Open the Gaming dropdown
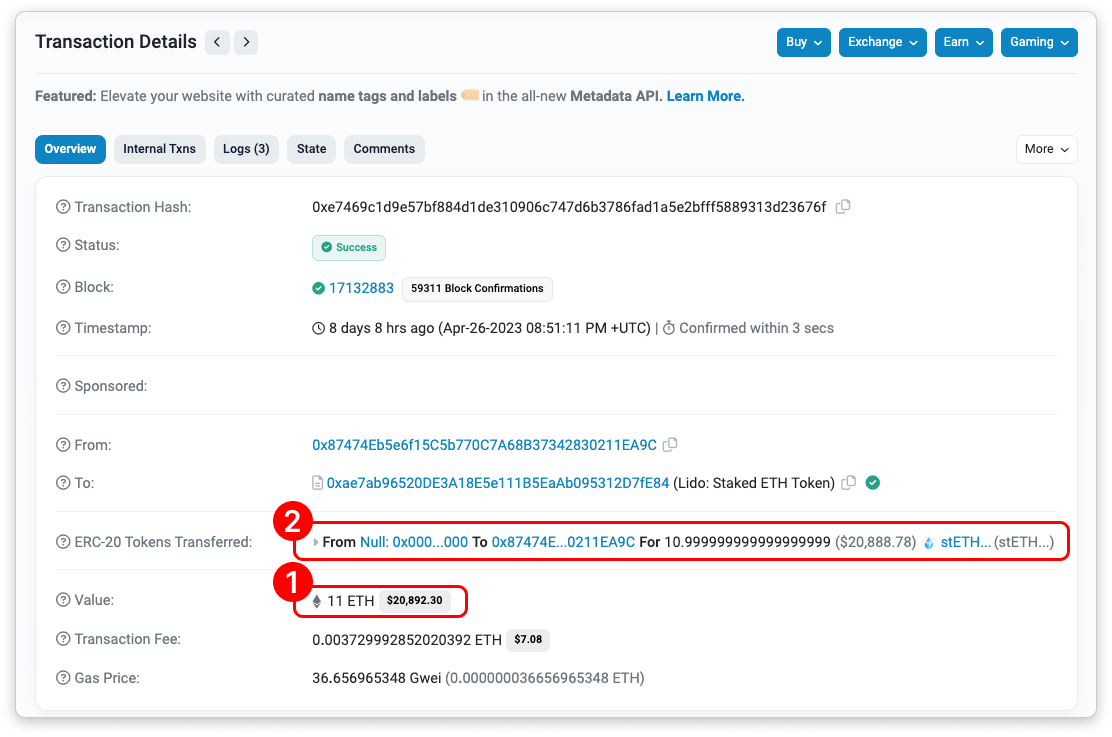The width and height of the screenshot is (1112, 737). point(1038,42)
